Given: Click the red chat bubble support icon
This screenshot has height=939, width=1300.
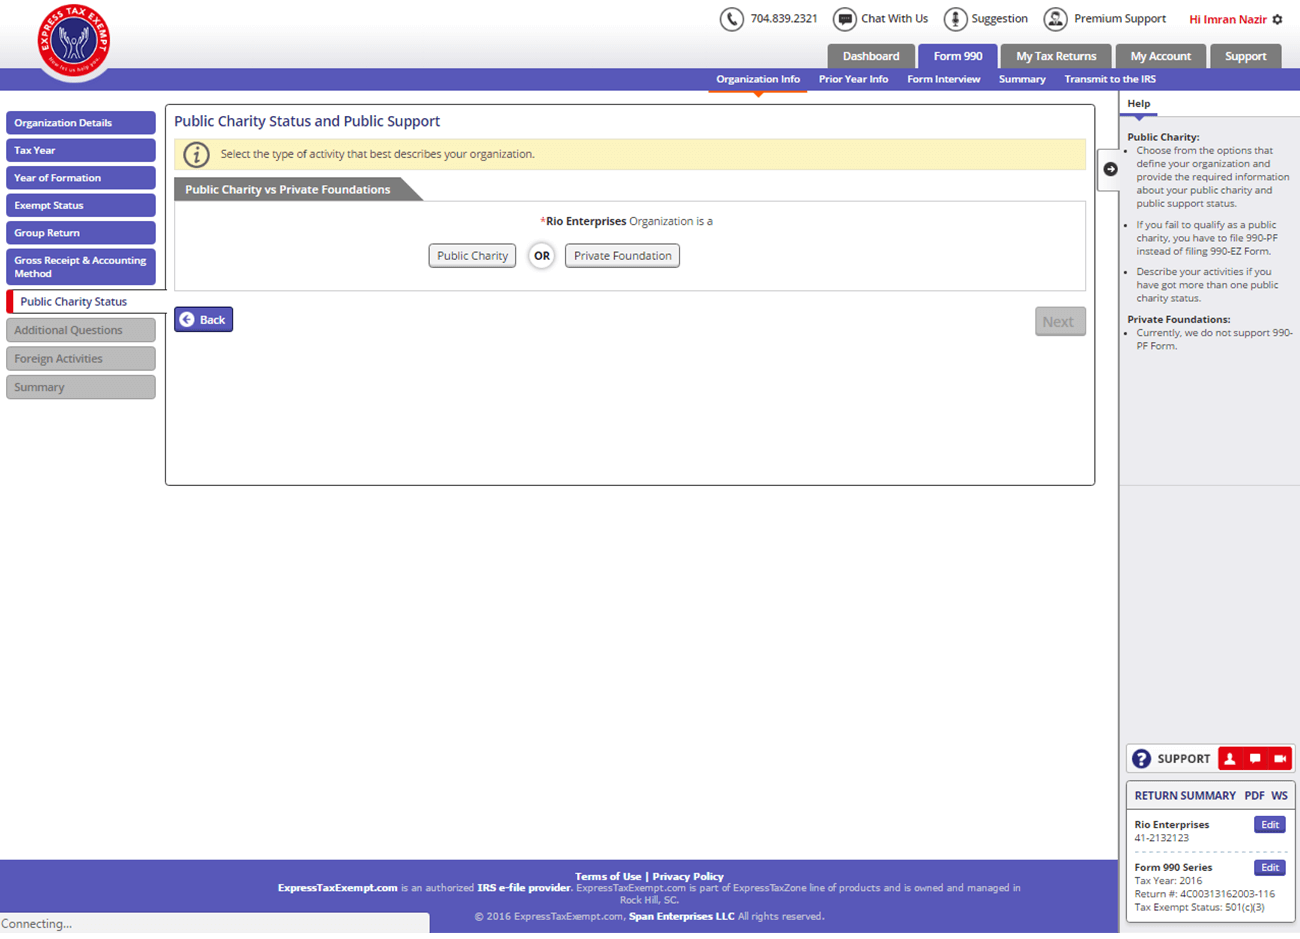Looking at the screenshot, I should [1255, 759].
